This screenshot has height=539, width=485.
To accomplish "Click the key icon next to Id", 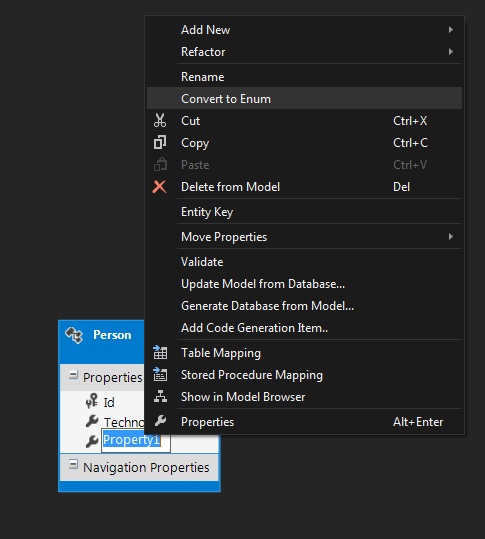I will tap(92, 401).
